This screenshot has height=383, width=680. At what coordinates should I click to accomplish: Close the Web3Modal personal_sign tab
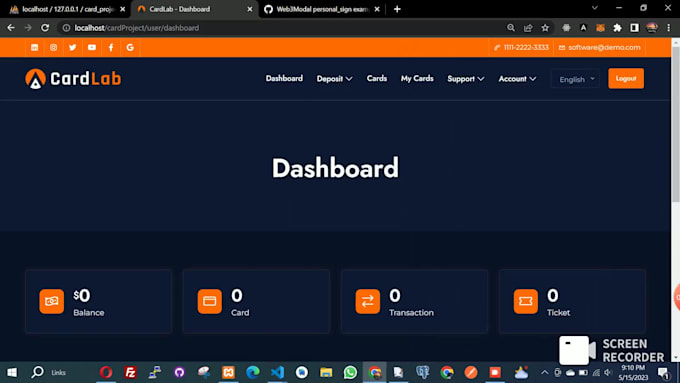point(377,9)
